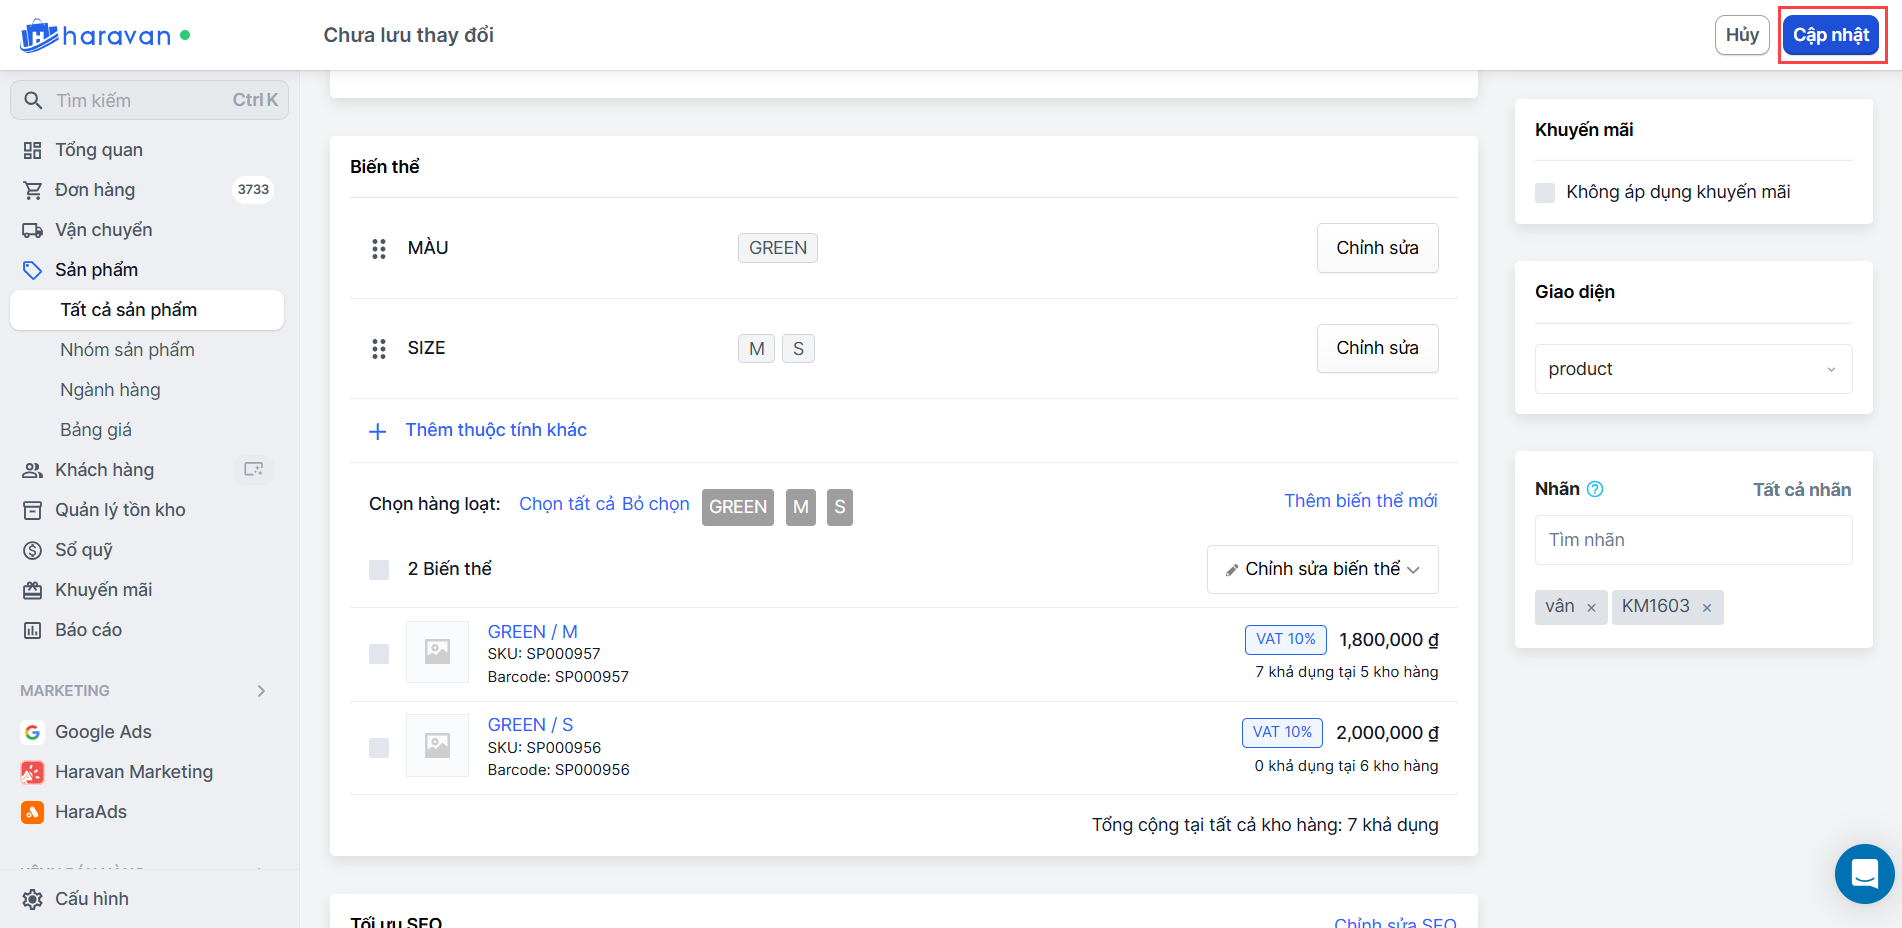The height and width of the screenshot is (928, 1902).
Task: Check the Không áp dụng khuyến mãi box
Action: (1545, 192)
